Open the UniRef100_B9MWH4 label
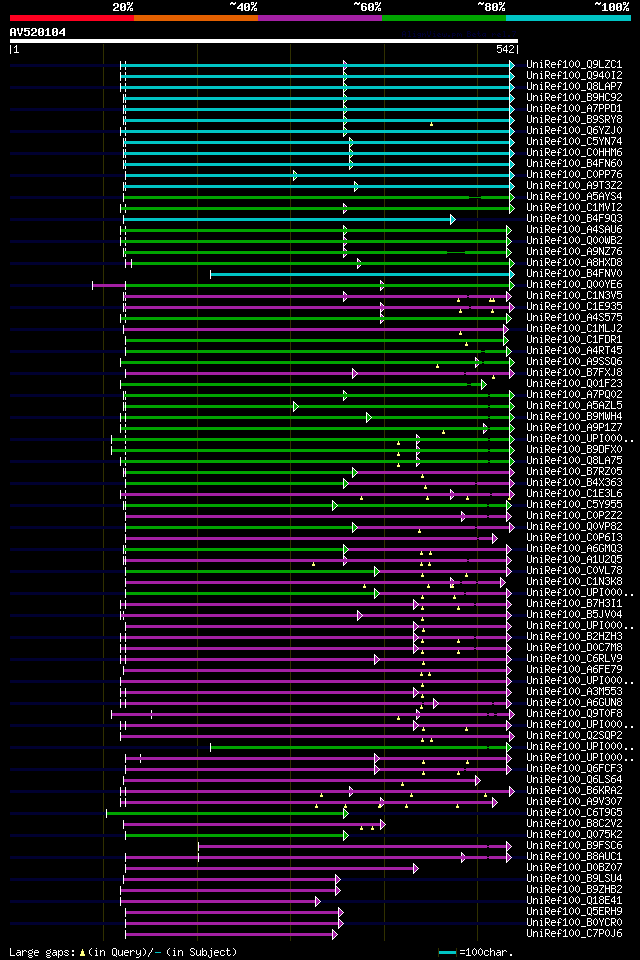The image size is (640, 960). point(574,417)
